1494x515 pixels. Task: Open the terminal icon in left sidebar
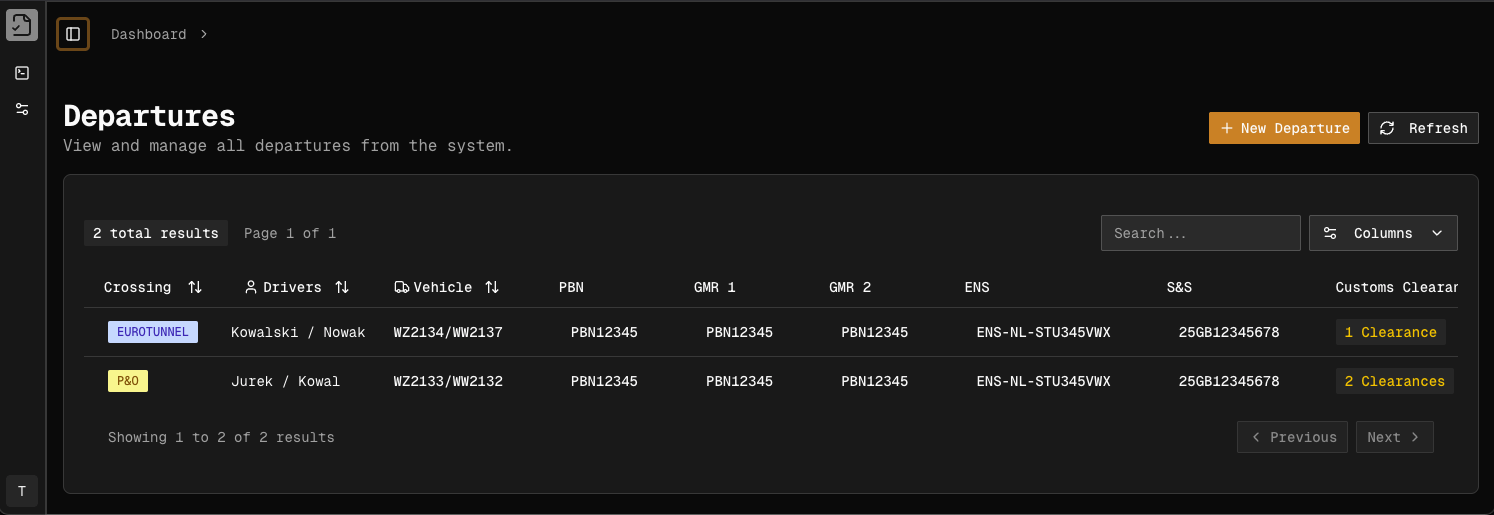pos(22,73)
